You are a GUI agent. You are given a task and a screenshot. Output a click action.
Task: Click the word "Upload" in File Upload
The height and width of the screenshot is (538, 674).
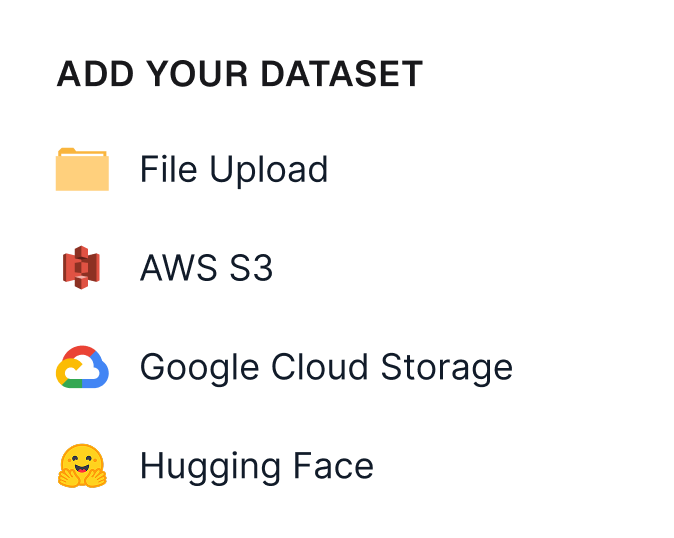coord(269,171)
